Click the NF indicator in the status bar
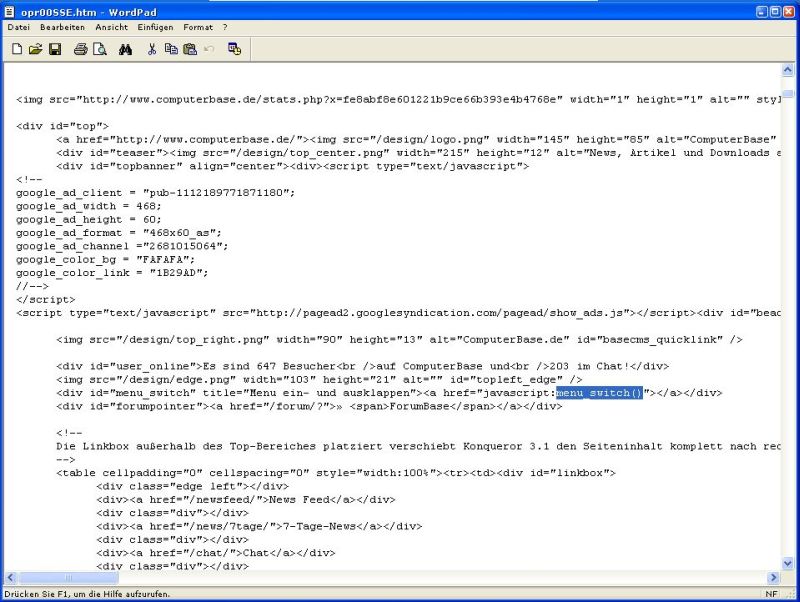 (771, 594)
